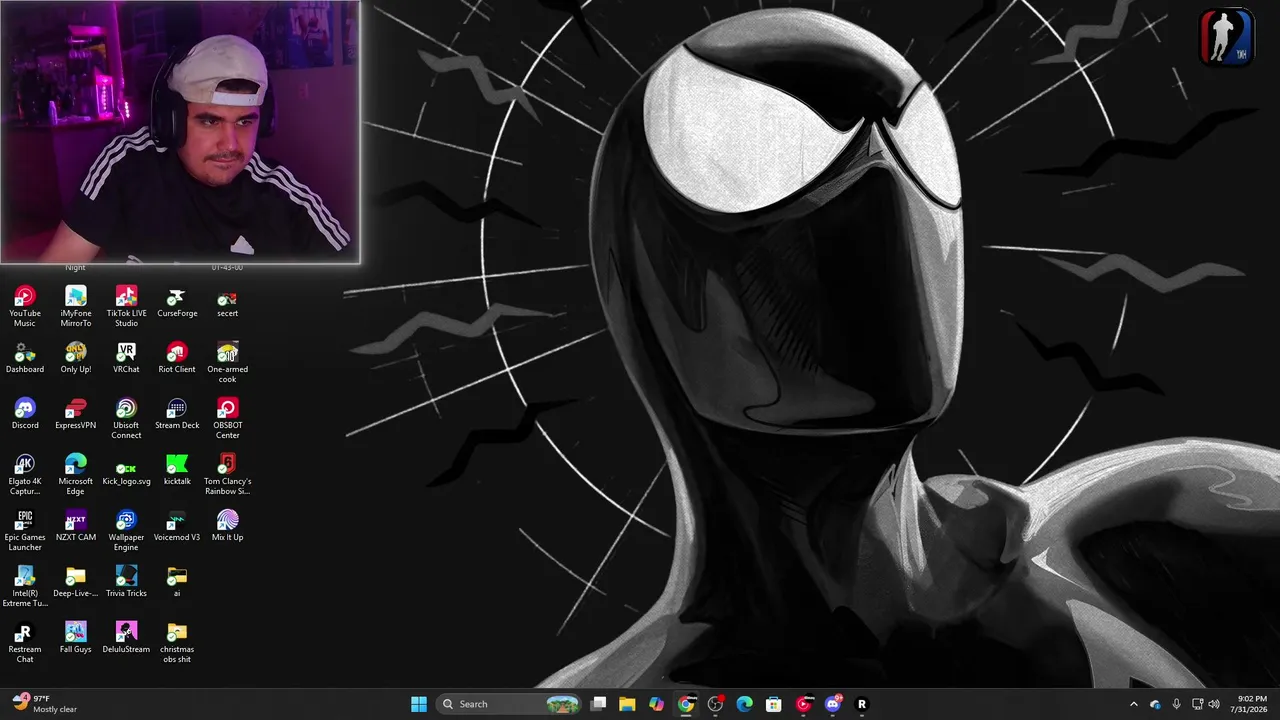Open Task View from the taskbar

[x=598, y=704]
